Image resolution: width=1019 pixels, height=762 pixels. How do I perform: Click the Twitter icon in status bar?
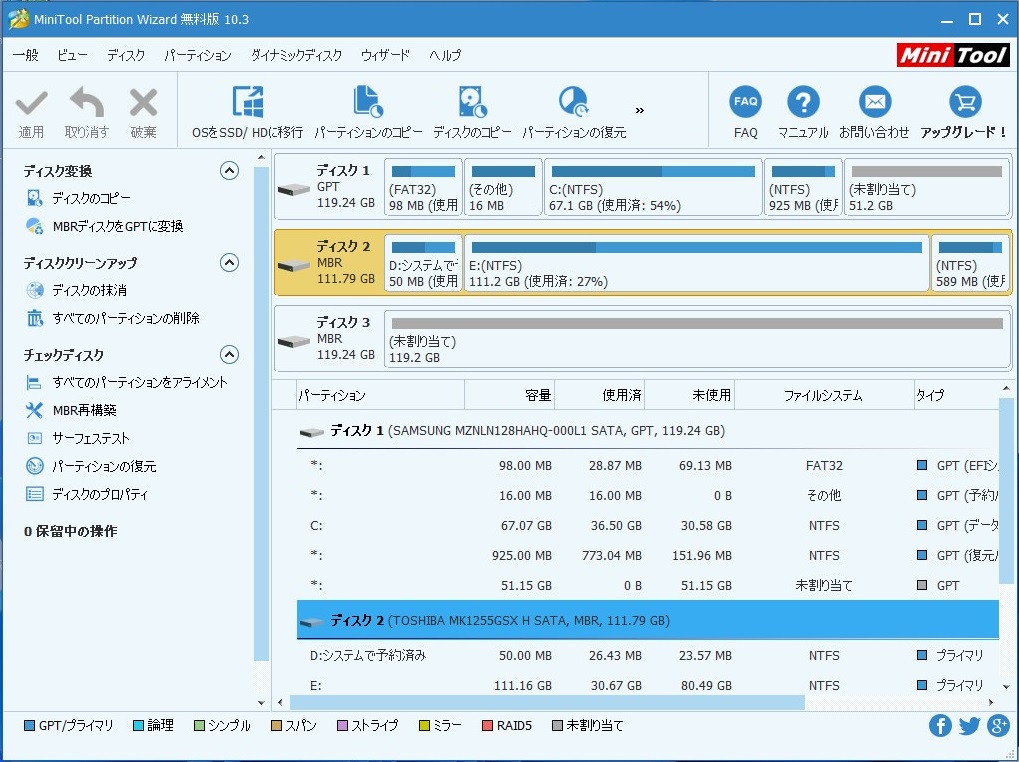point(969,726)
